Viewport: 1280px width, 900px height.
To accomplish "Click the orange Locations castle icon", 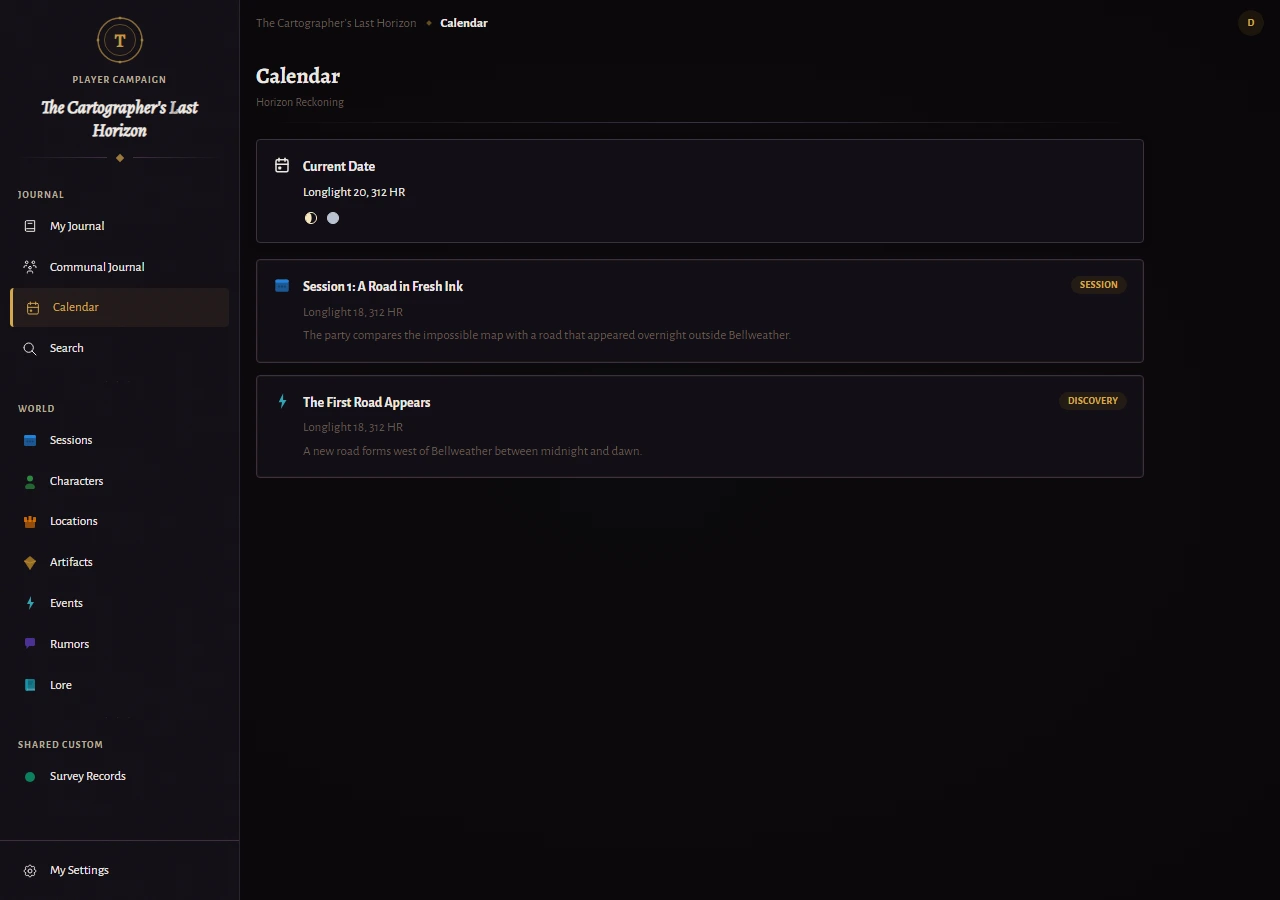I will (30, 521).
